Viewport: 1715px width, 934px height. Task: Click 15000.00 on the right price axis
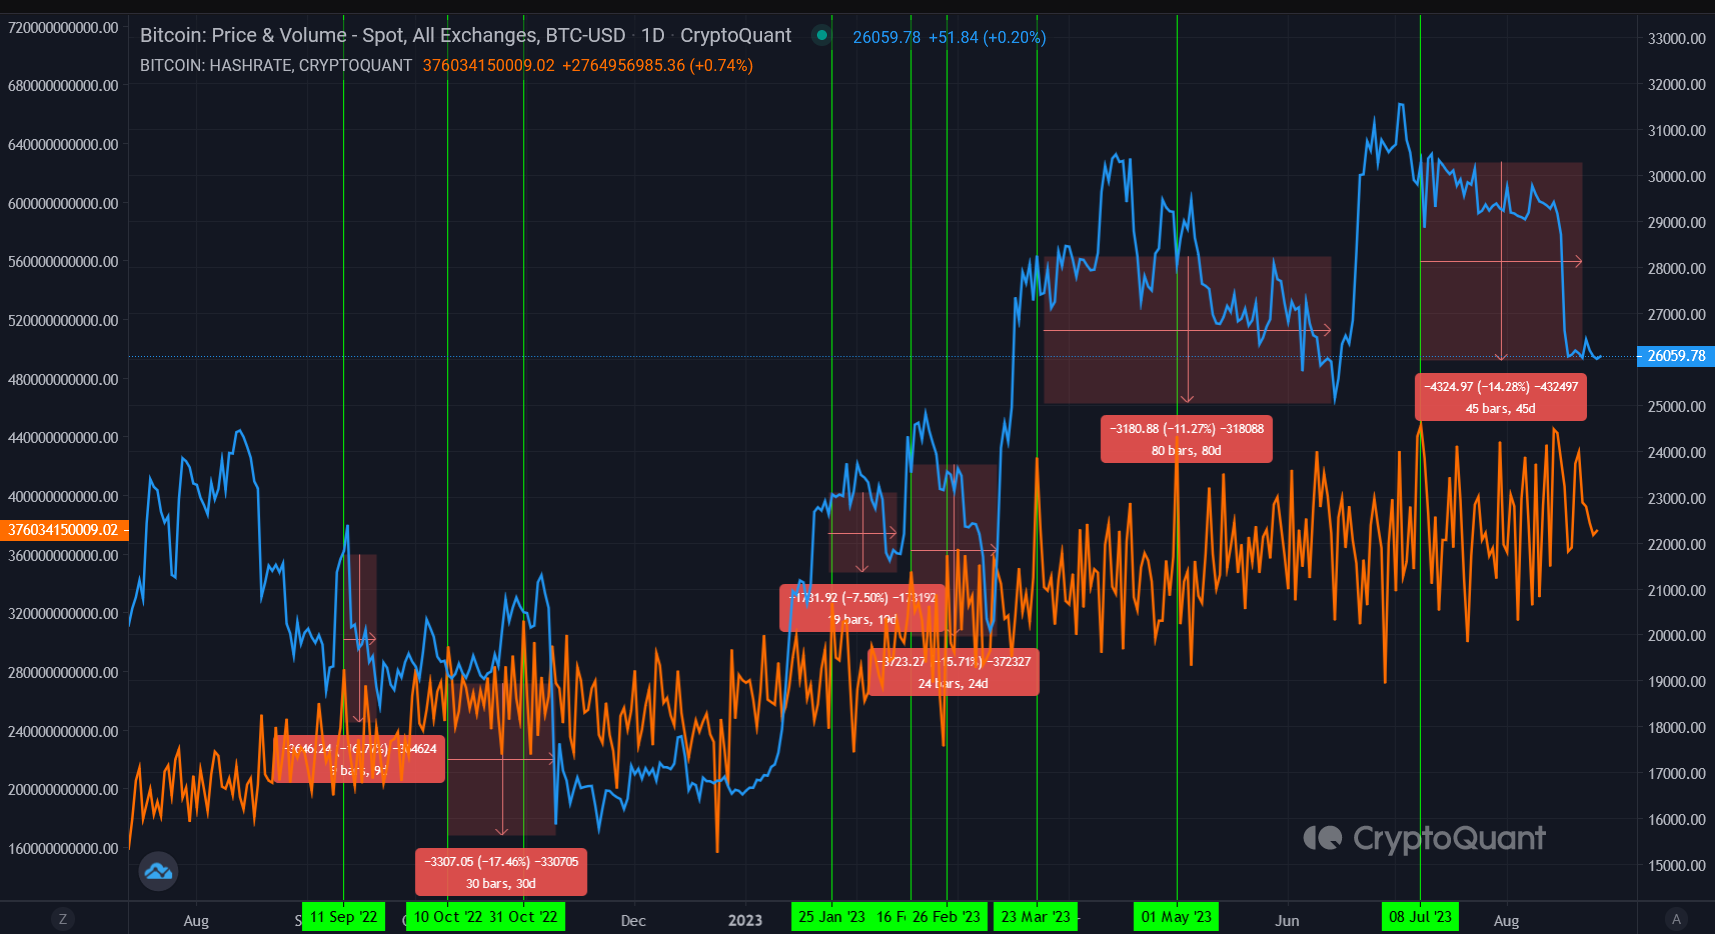[1676, 866]
